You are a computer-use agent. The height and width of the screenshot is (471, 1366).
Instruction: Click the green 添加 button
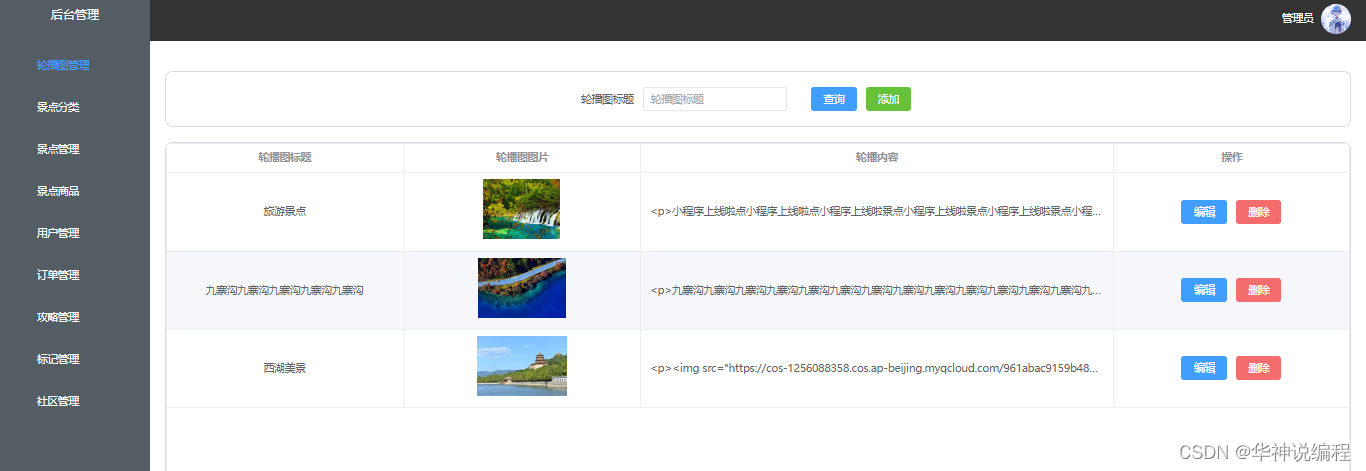click(x=888, y=99)
